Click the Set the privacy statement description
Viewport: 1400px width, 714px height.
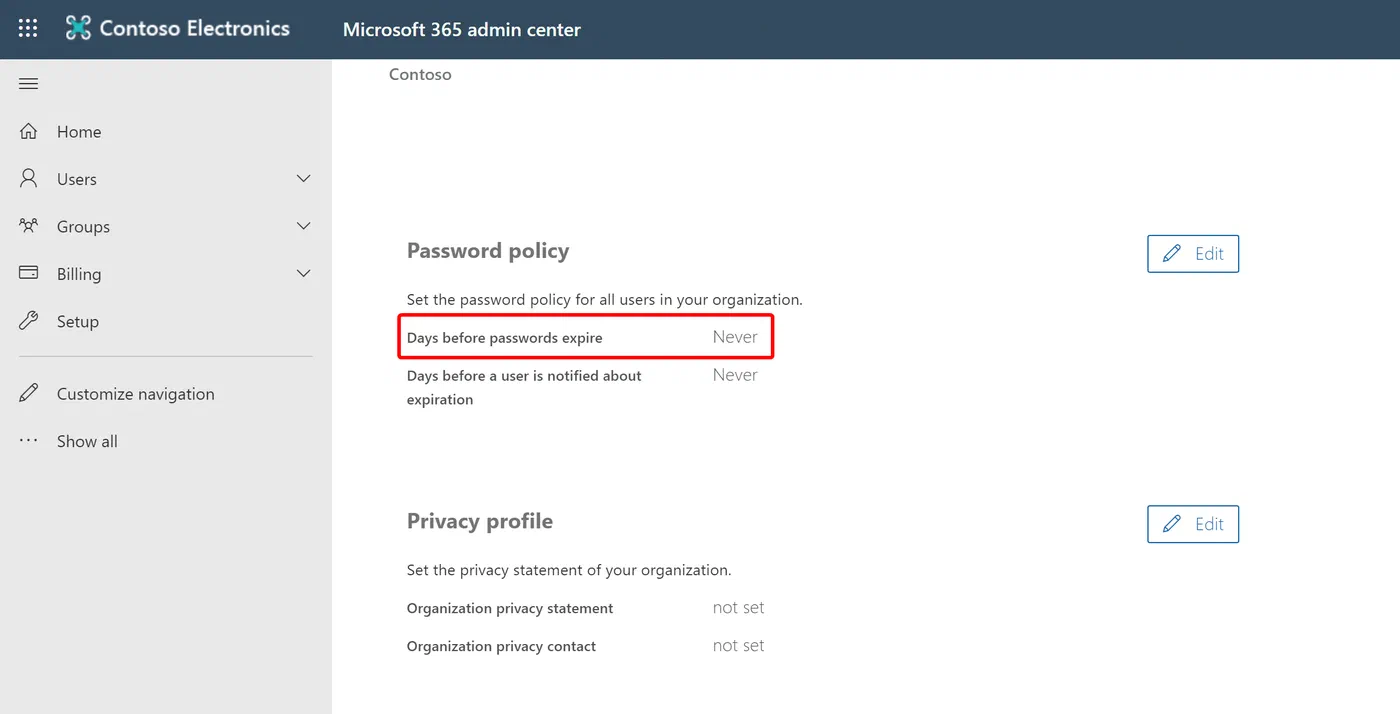569,570
